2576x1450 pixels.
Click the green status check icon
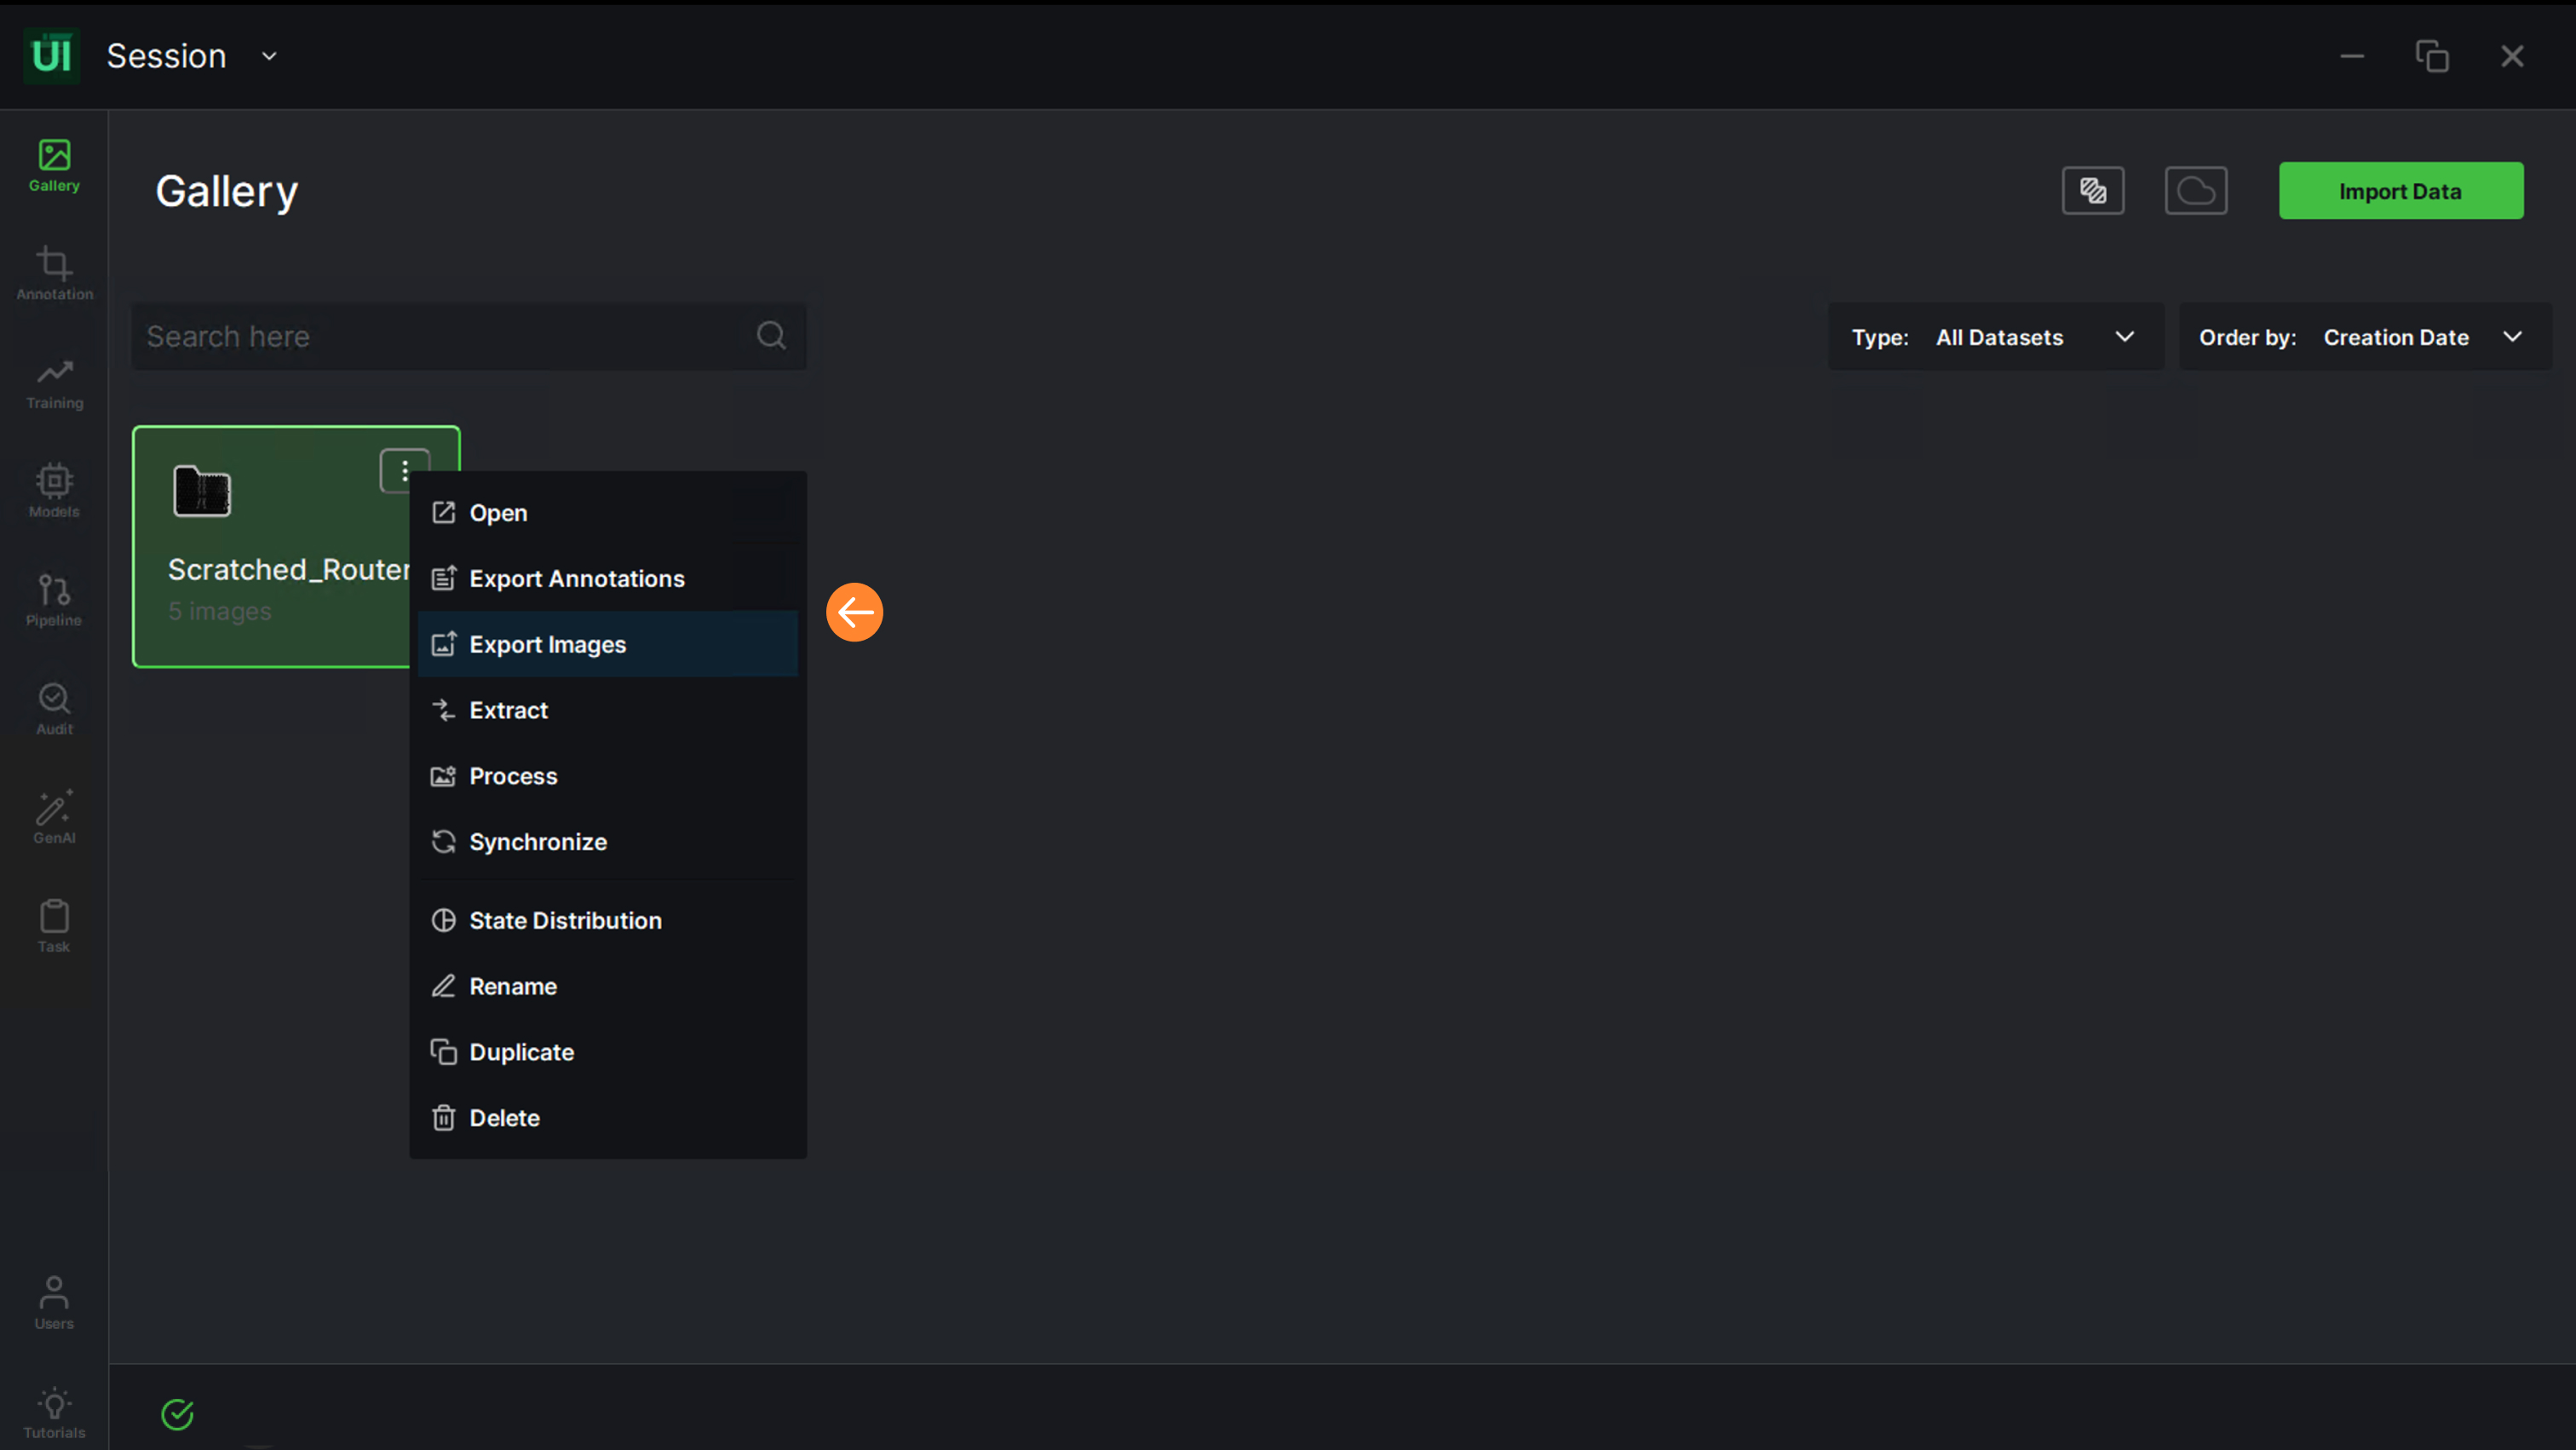pyautogui.click(x=177, y=1413)
